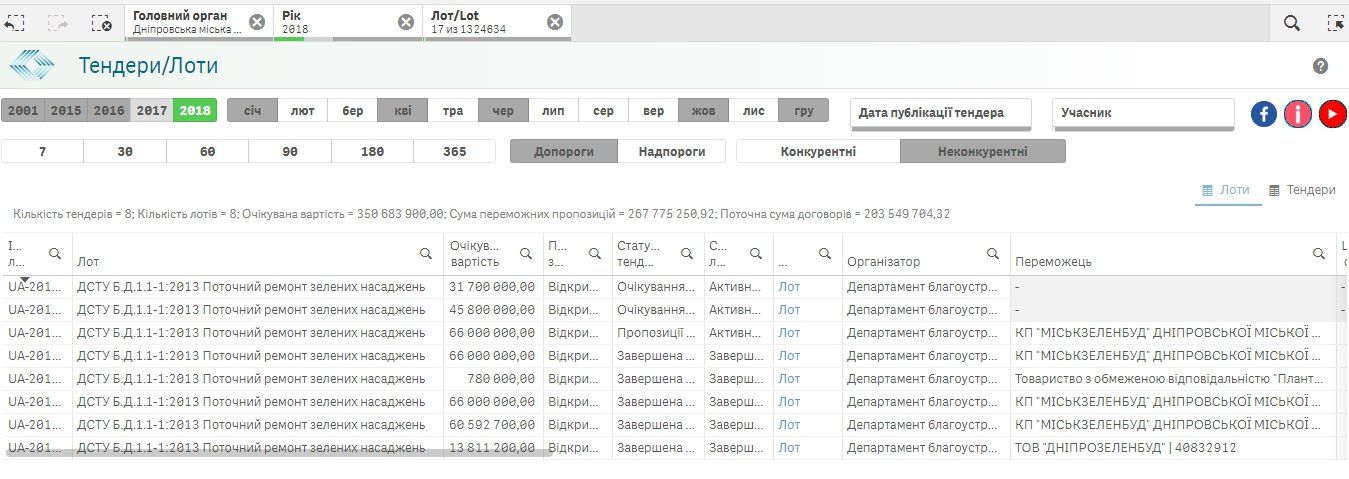Screen dimensions: 1349x479
Task: Open the Facebook link icon
Action: pos(1264,114)
